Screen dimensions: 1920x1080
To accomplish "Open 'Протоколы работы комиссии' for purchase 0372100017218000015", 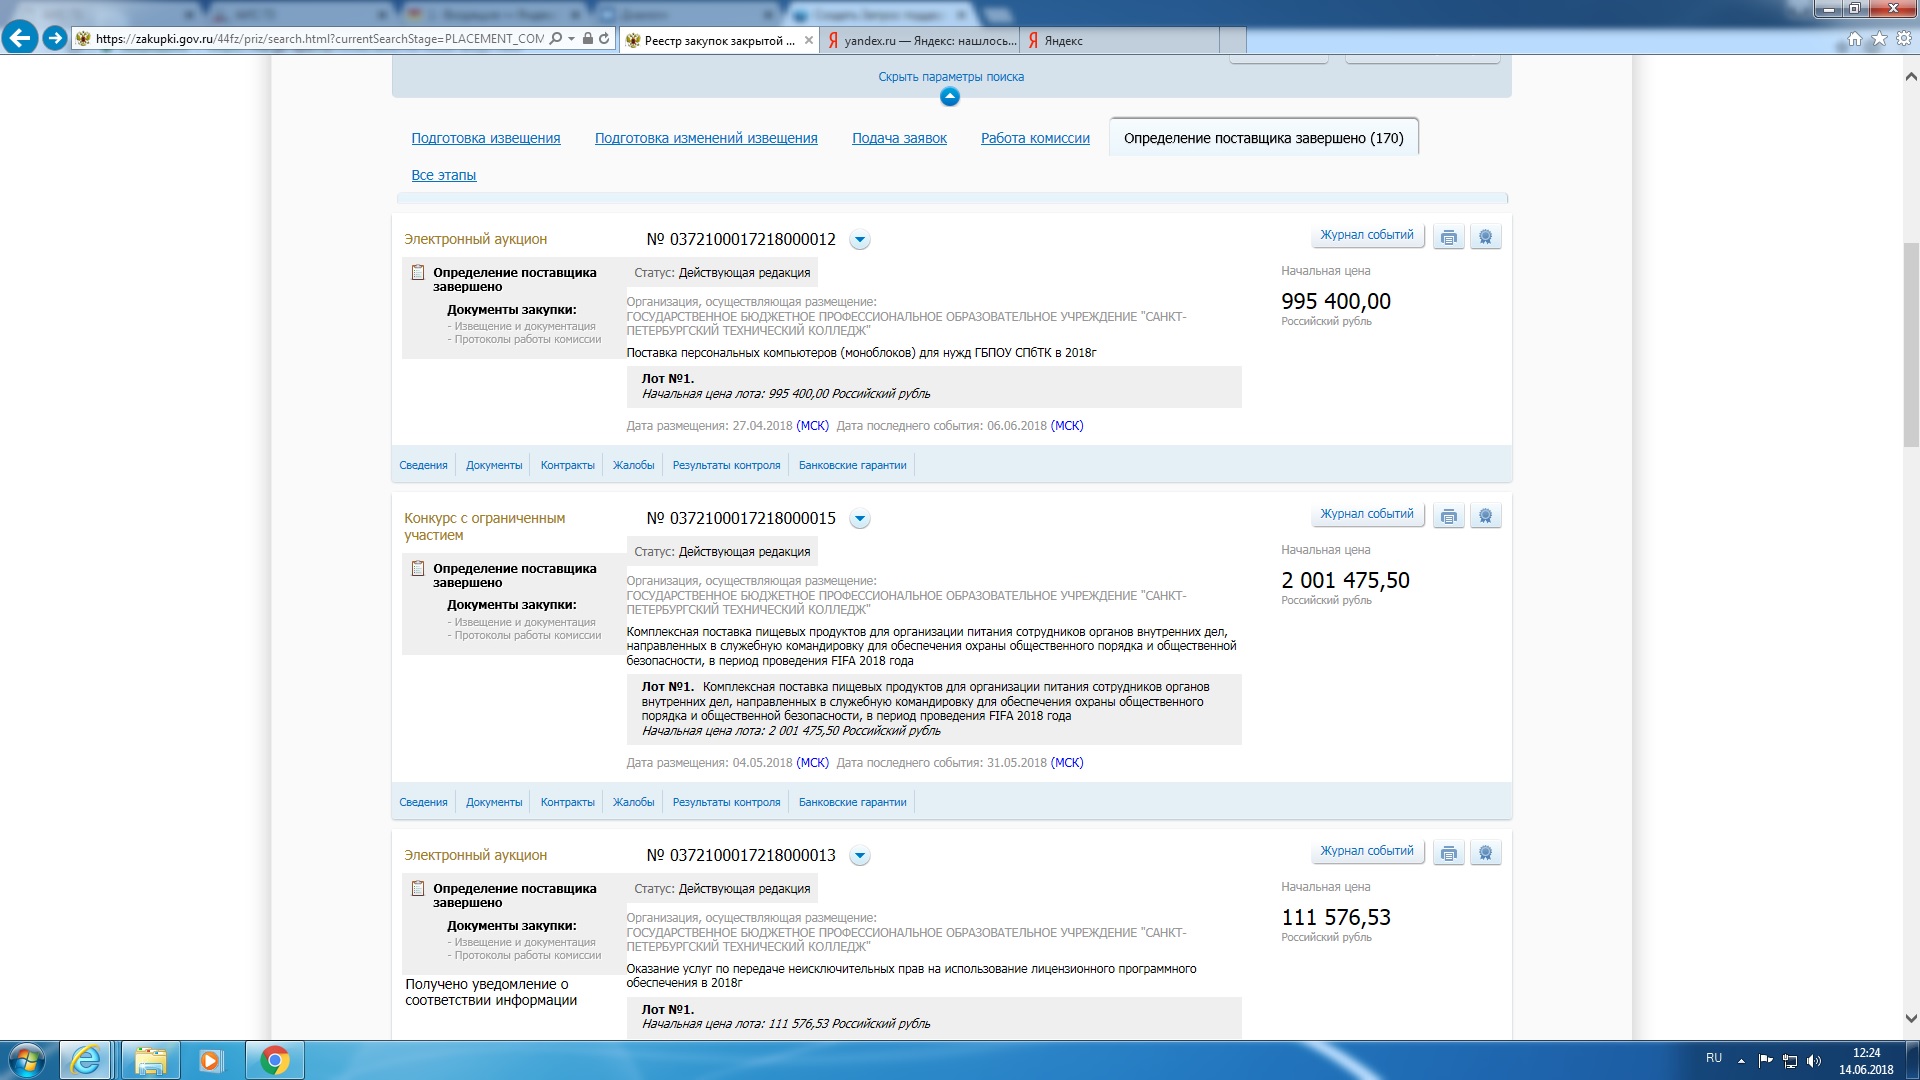I will (528, 635).
